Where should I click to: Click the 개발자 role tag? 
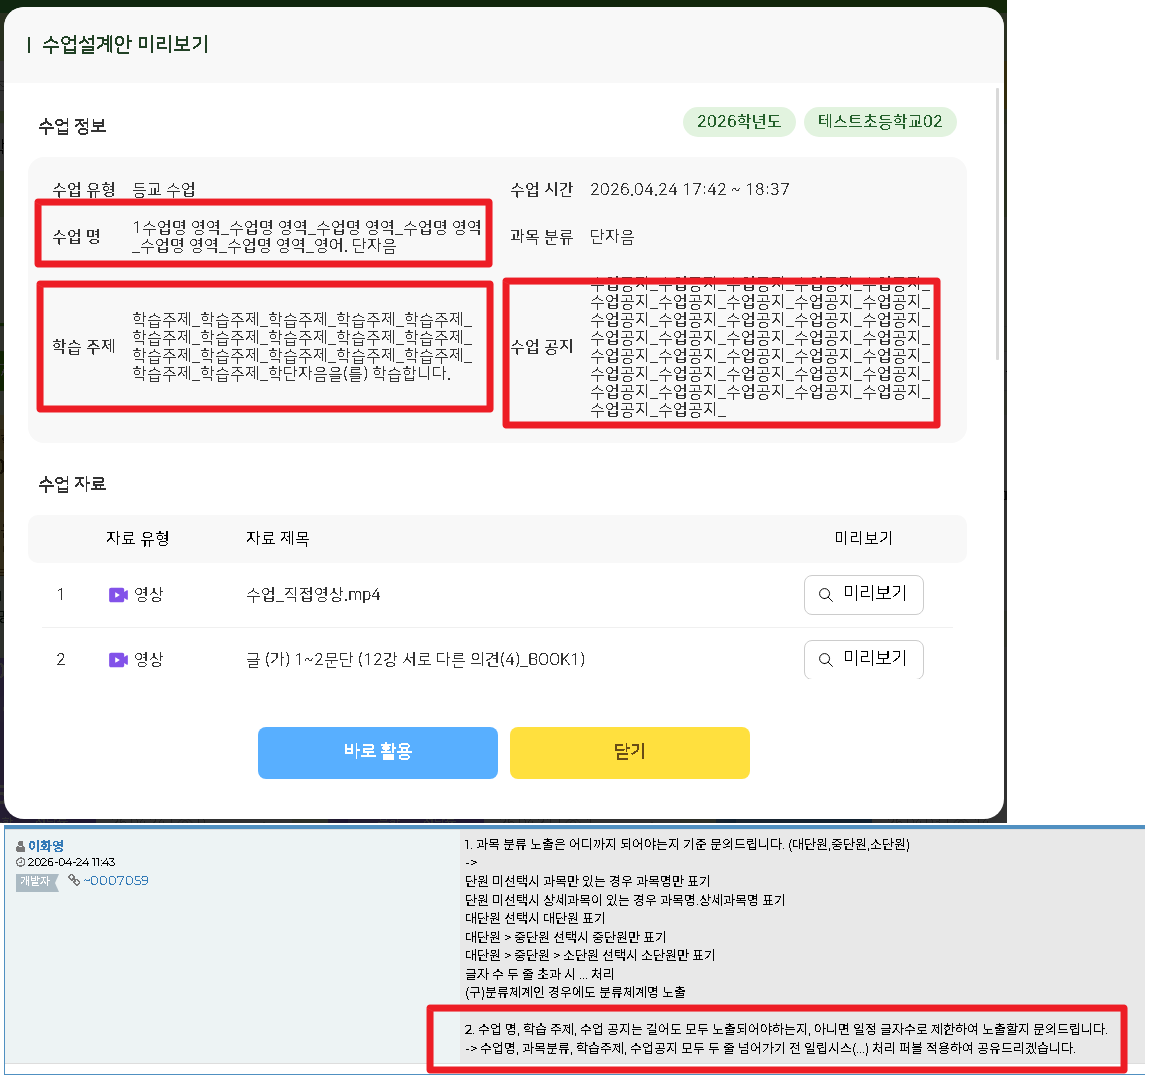click(35, 881)
